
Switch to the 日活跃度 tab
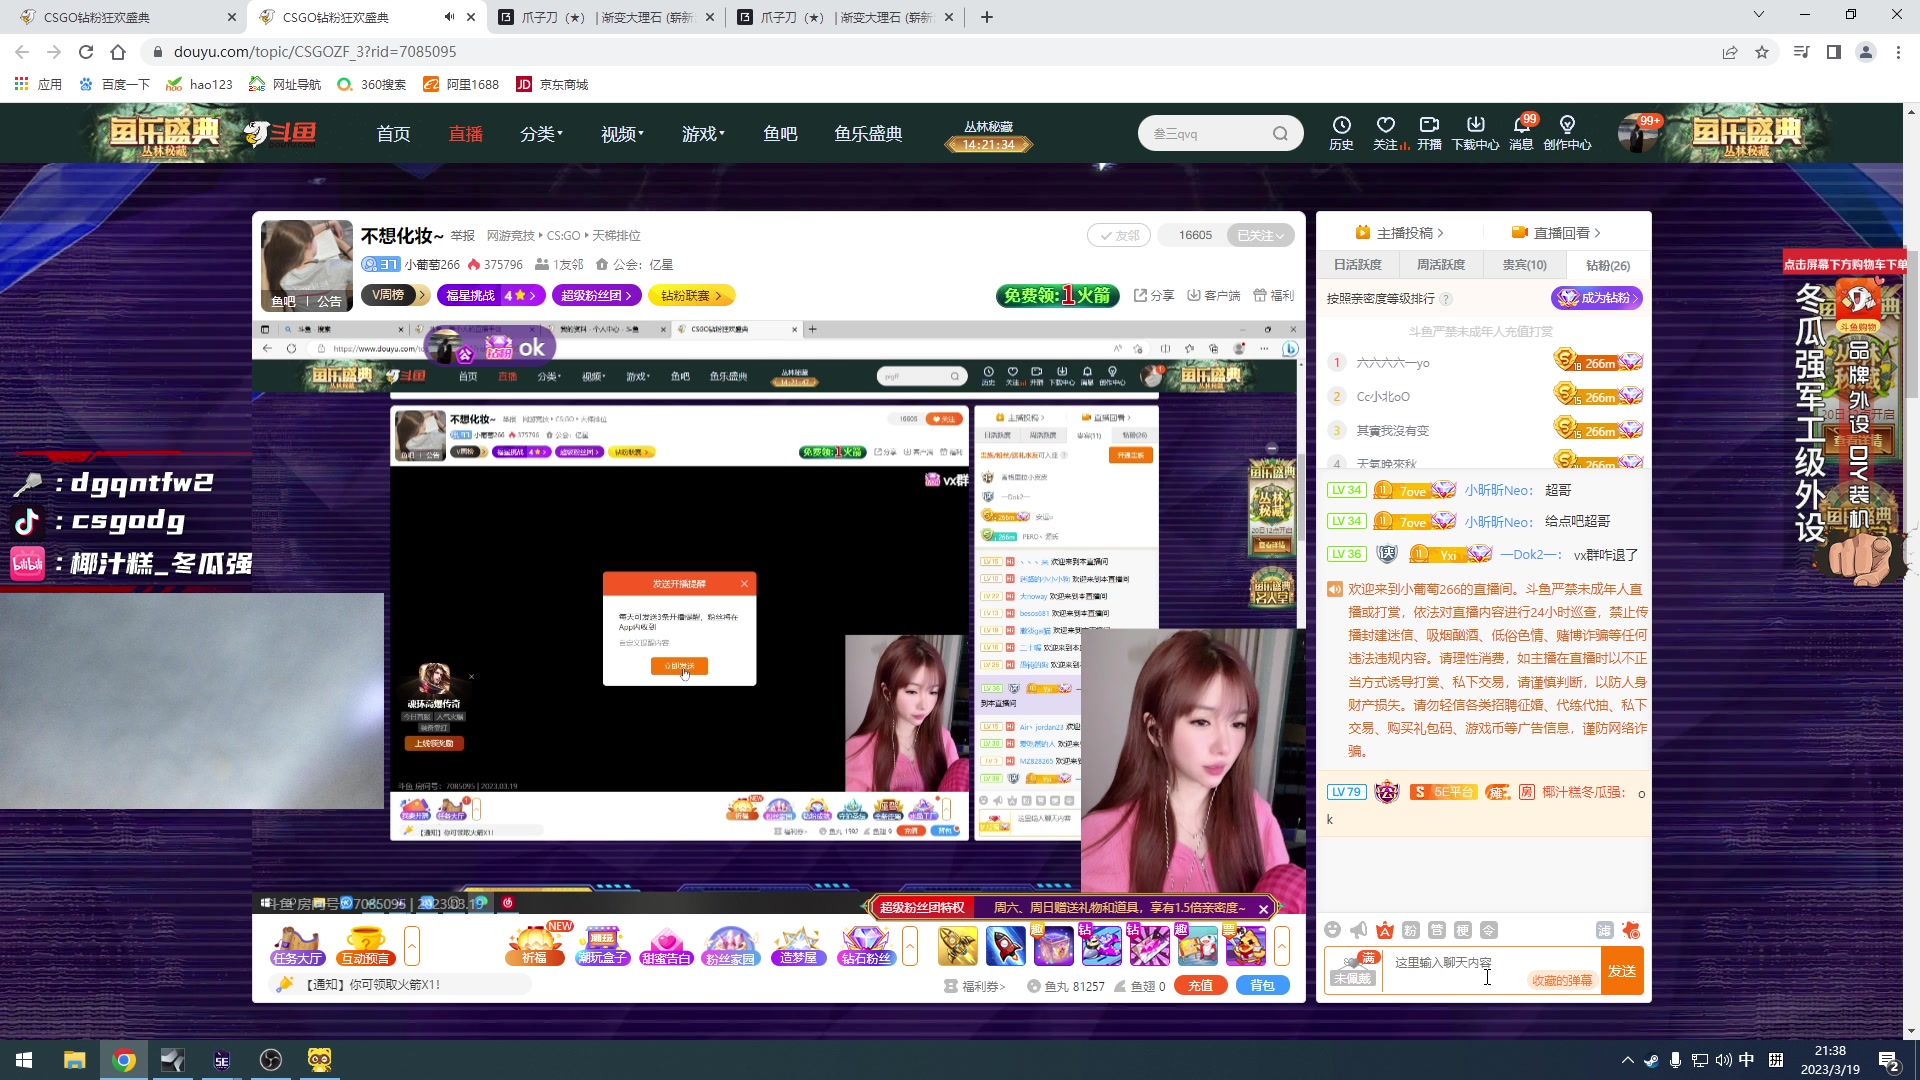[1357, 265]
